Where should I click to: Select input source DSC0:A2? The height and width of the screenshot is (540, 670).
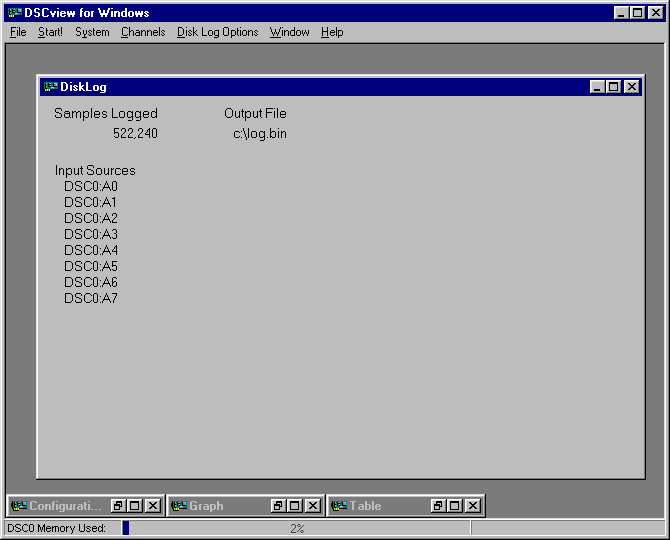(91, 218)
